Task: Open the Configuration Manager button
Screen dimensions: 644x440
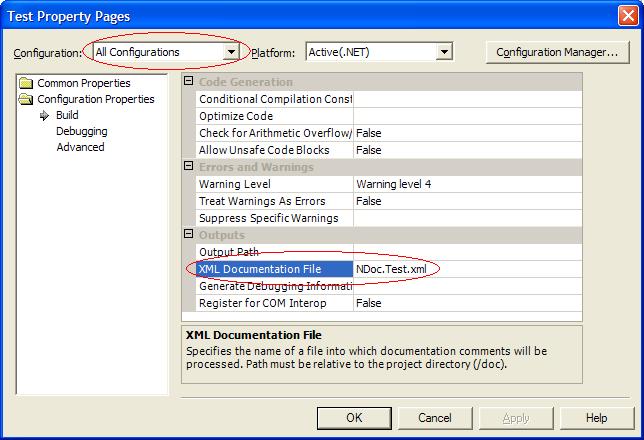Action: coord(556,52)
